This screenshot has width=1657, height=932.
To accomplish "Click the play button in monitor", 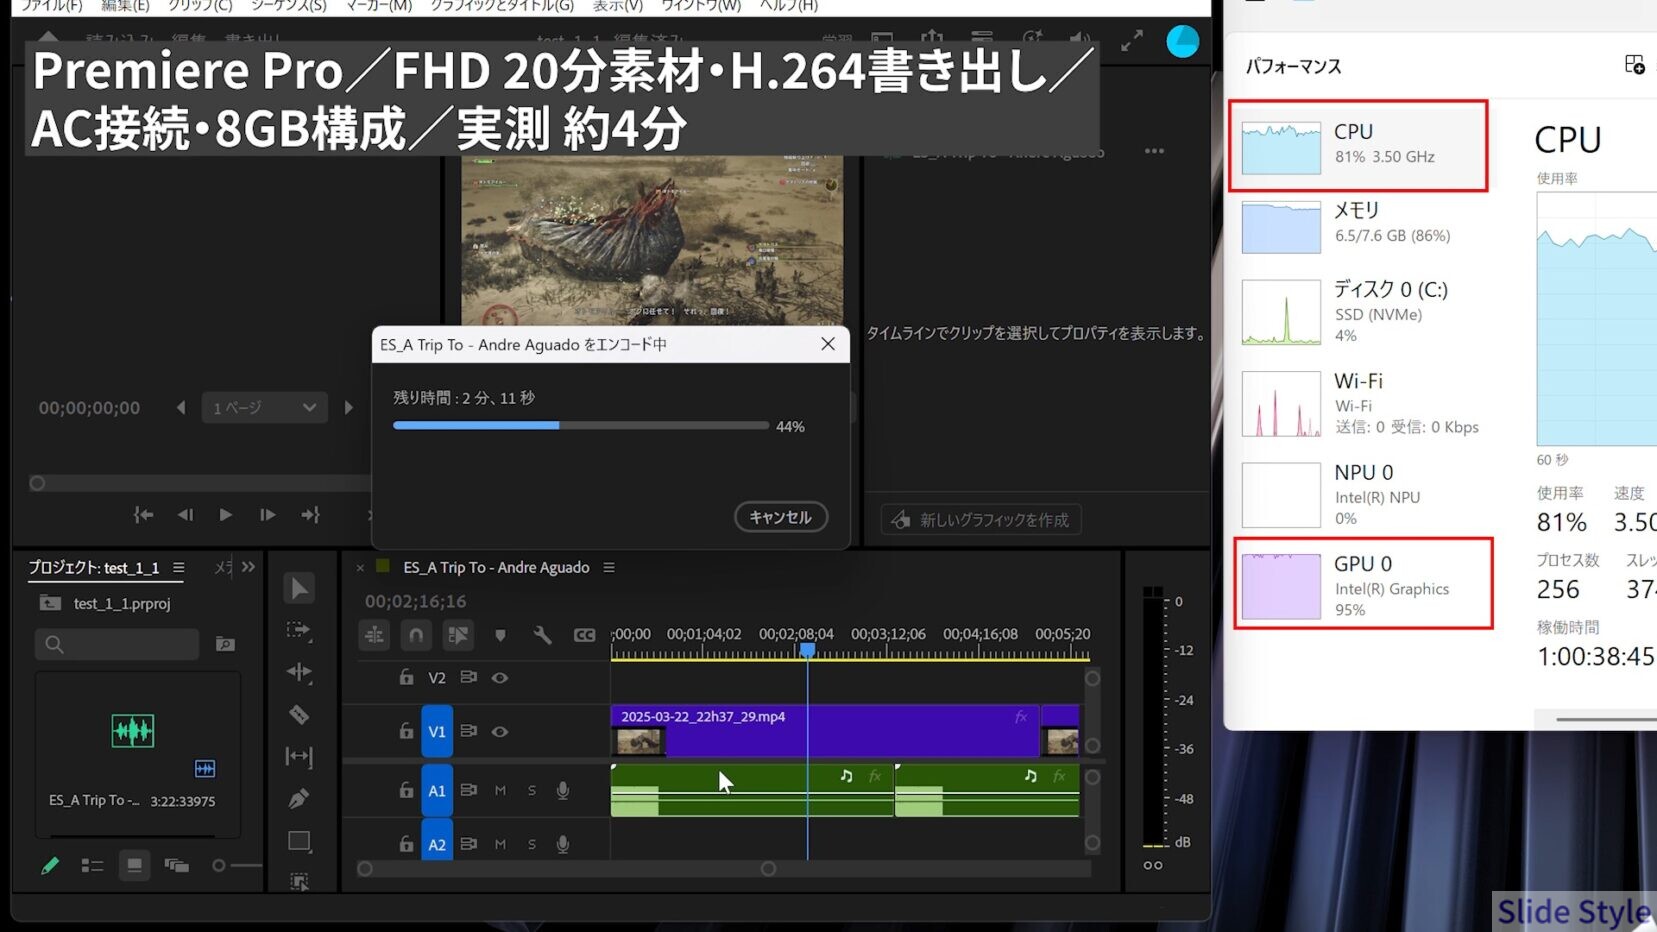I will (x=225, y=515).
